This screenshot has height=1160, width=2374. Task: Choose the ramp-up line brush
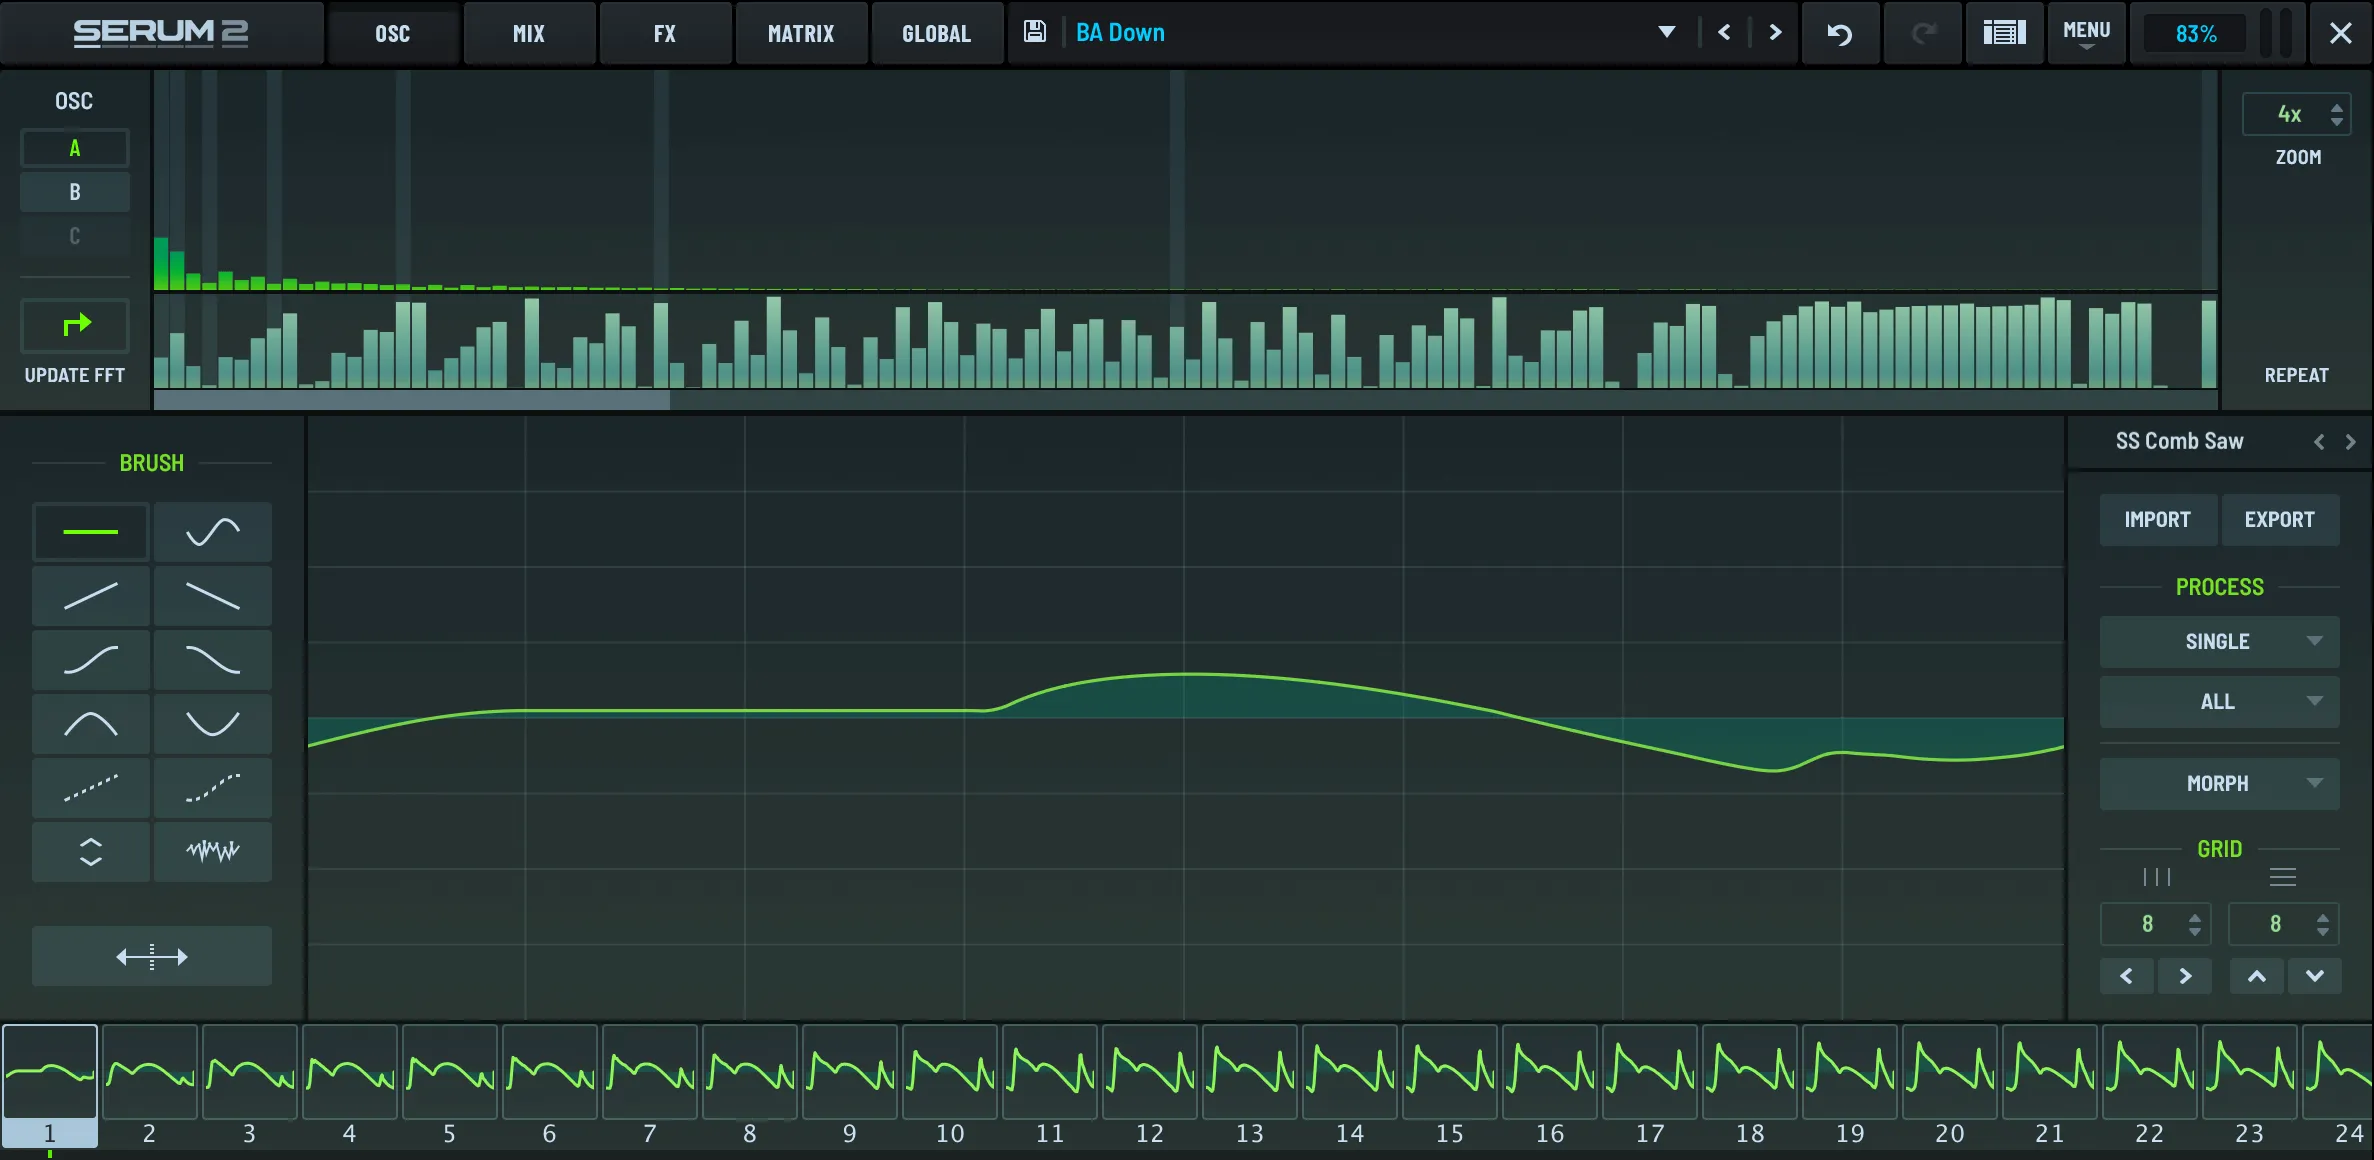90,596
